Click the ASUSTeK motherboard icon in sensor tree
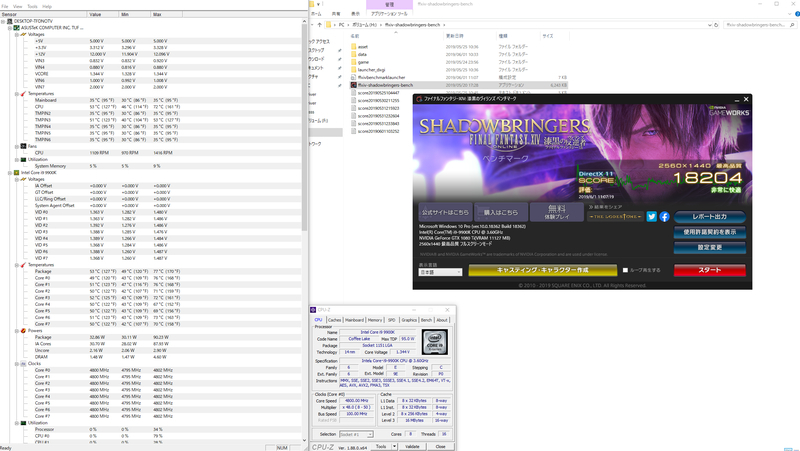 coord(16,28)
